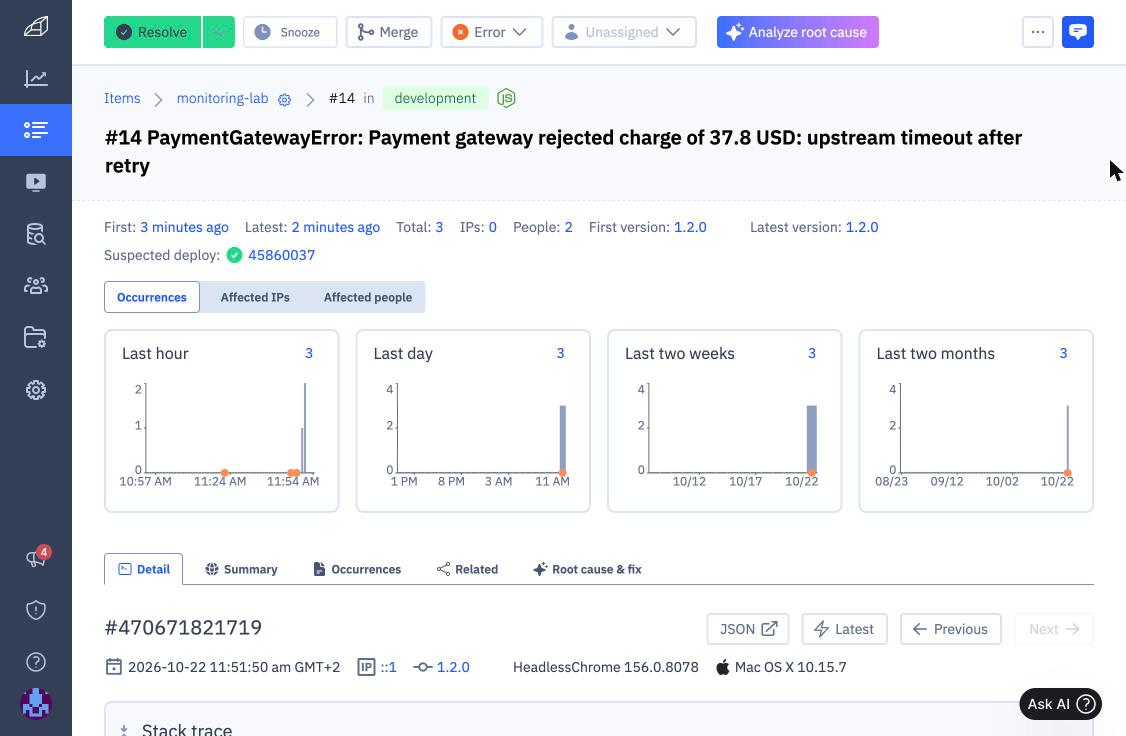Screen dimensions: 1126x736
Task: Click the Resolve button
Action: [x=152, y=32]
